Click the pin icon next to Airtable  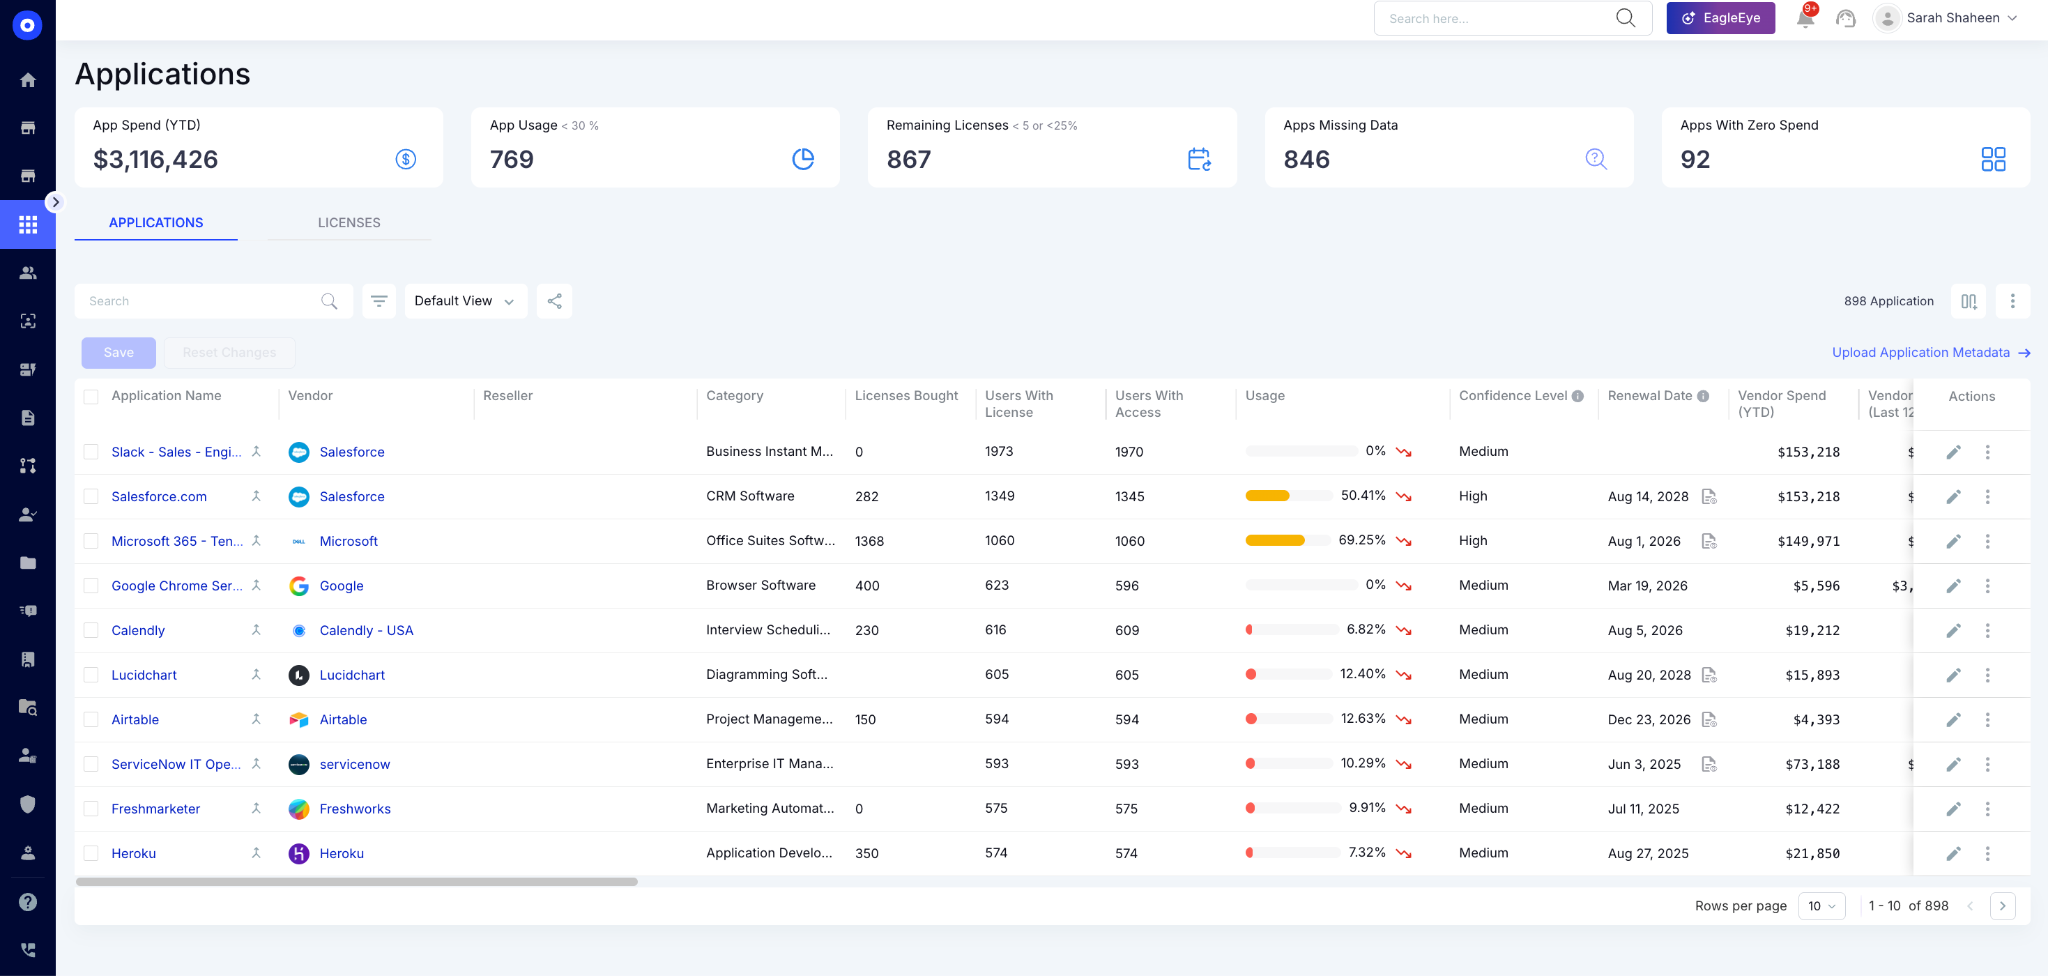[x=256, y=719]
